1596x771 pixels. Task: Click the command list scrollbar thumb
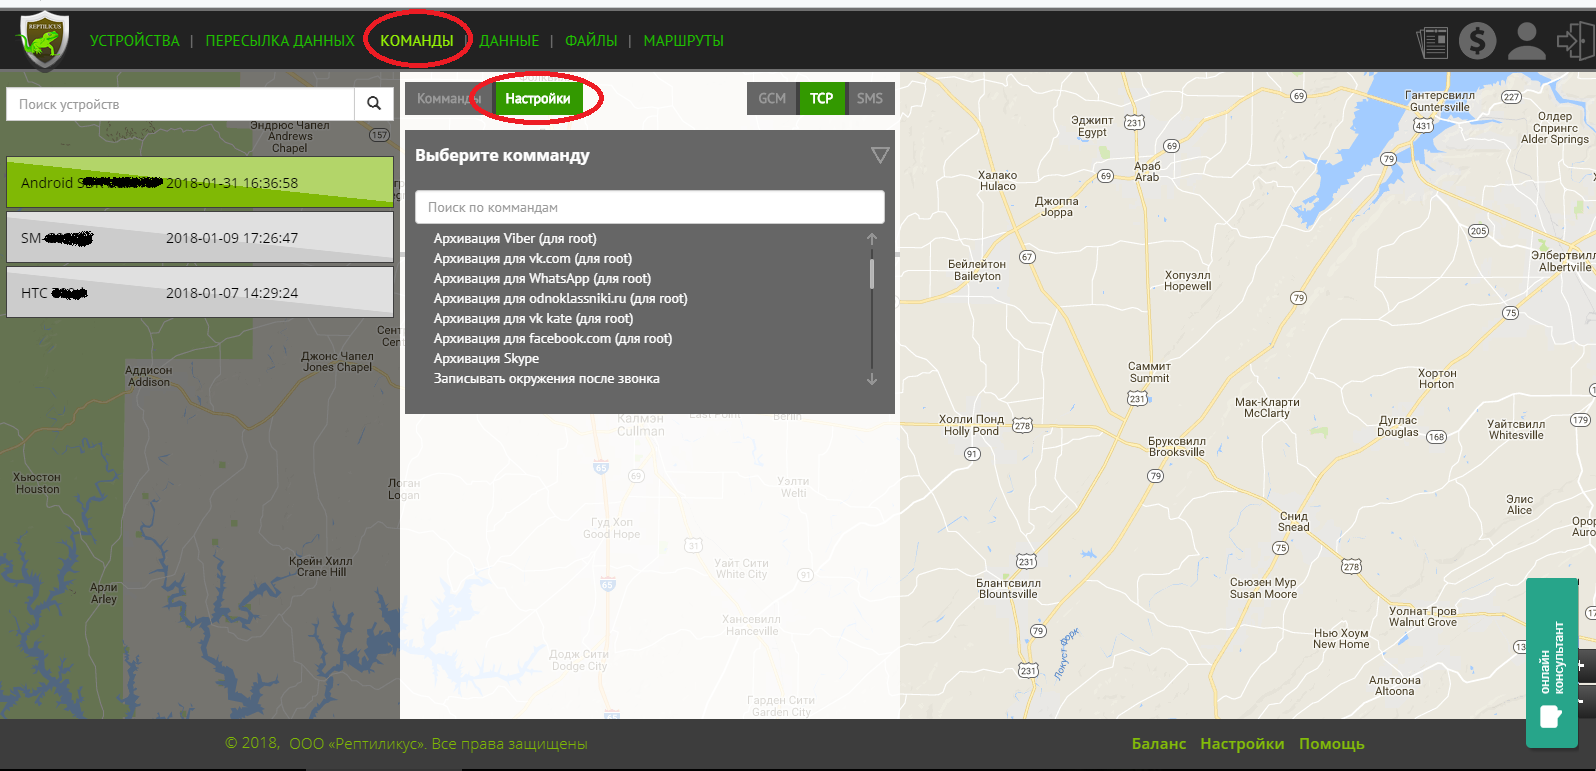point(872,272)
